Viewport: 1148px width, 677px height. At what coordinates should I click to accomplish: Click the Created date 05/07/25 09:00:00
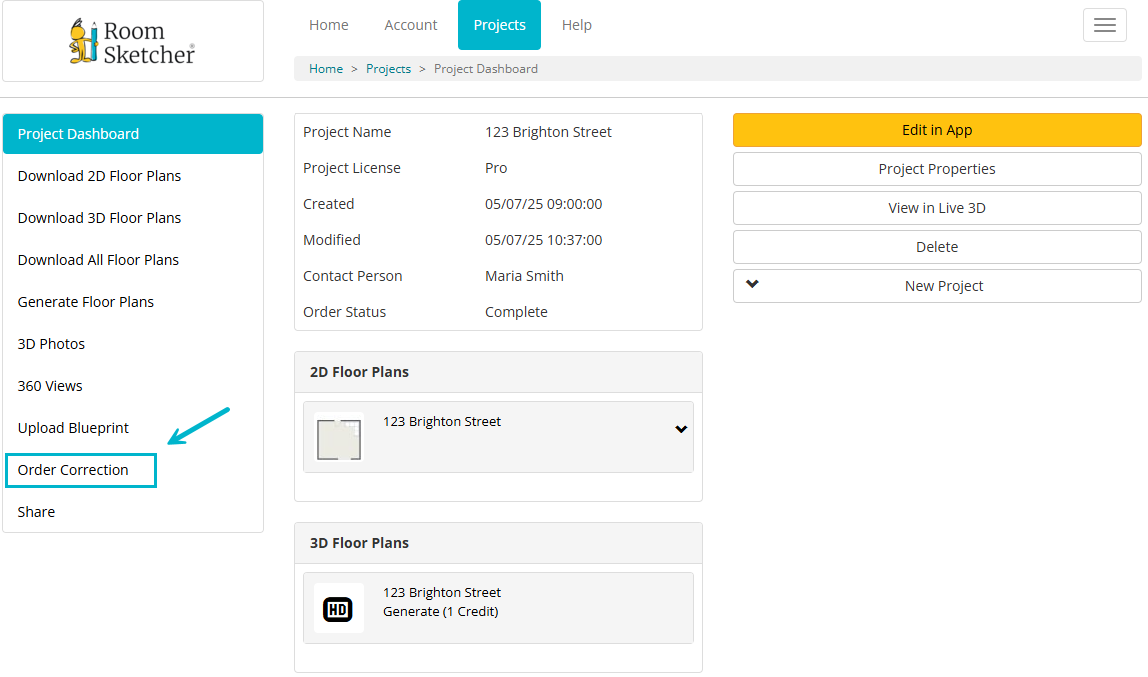543,204
